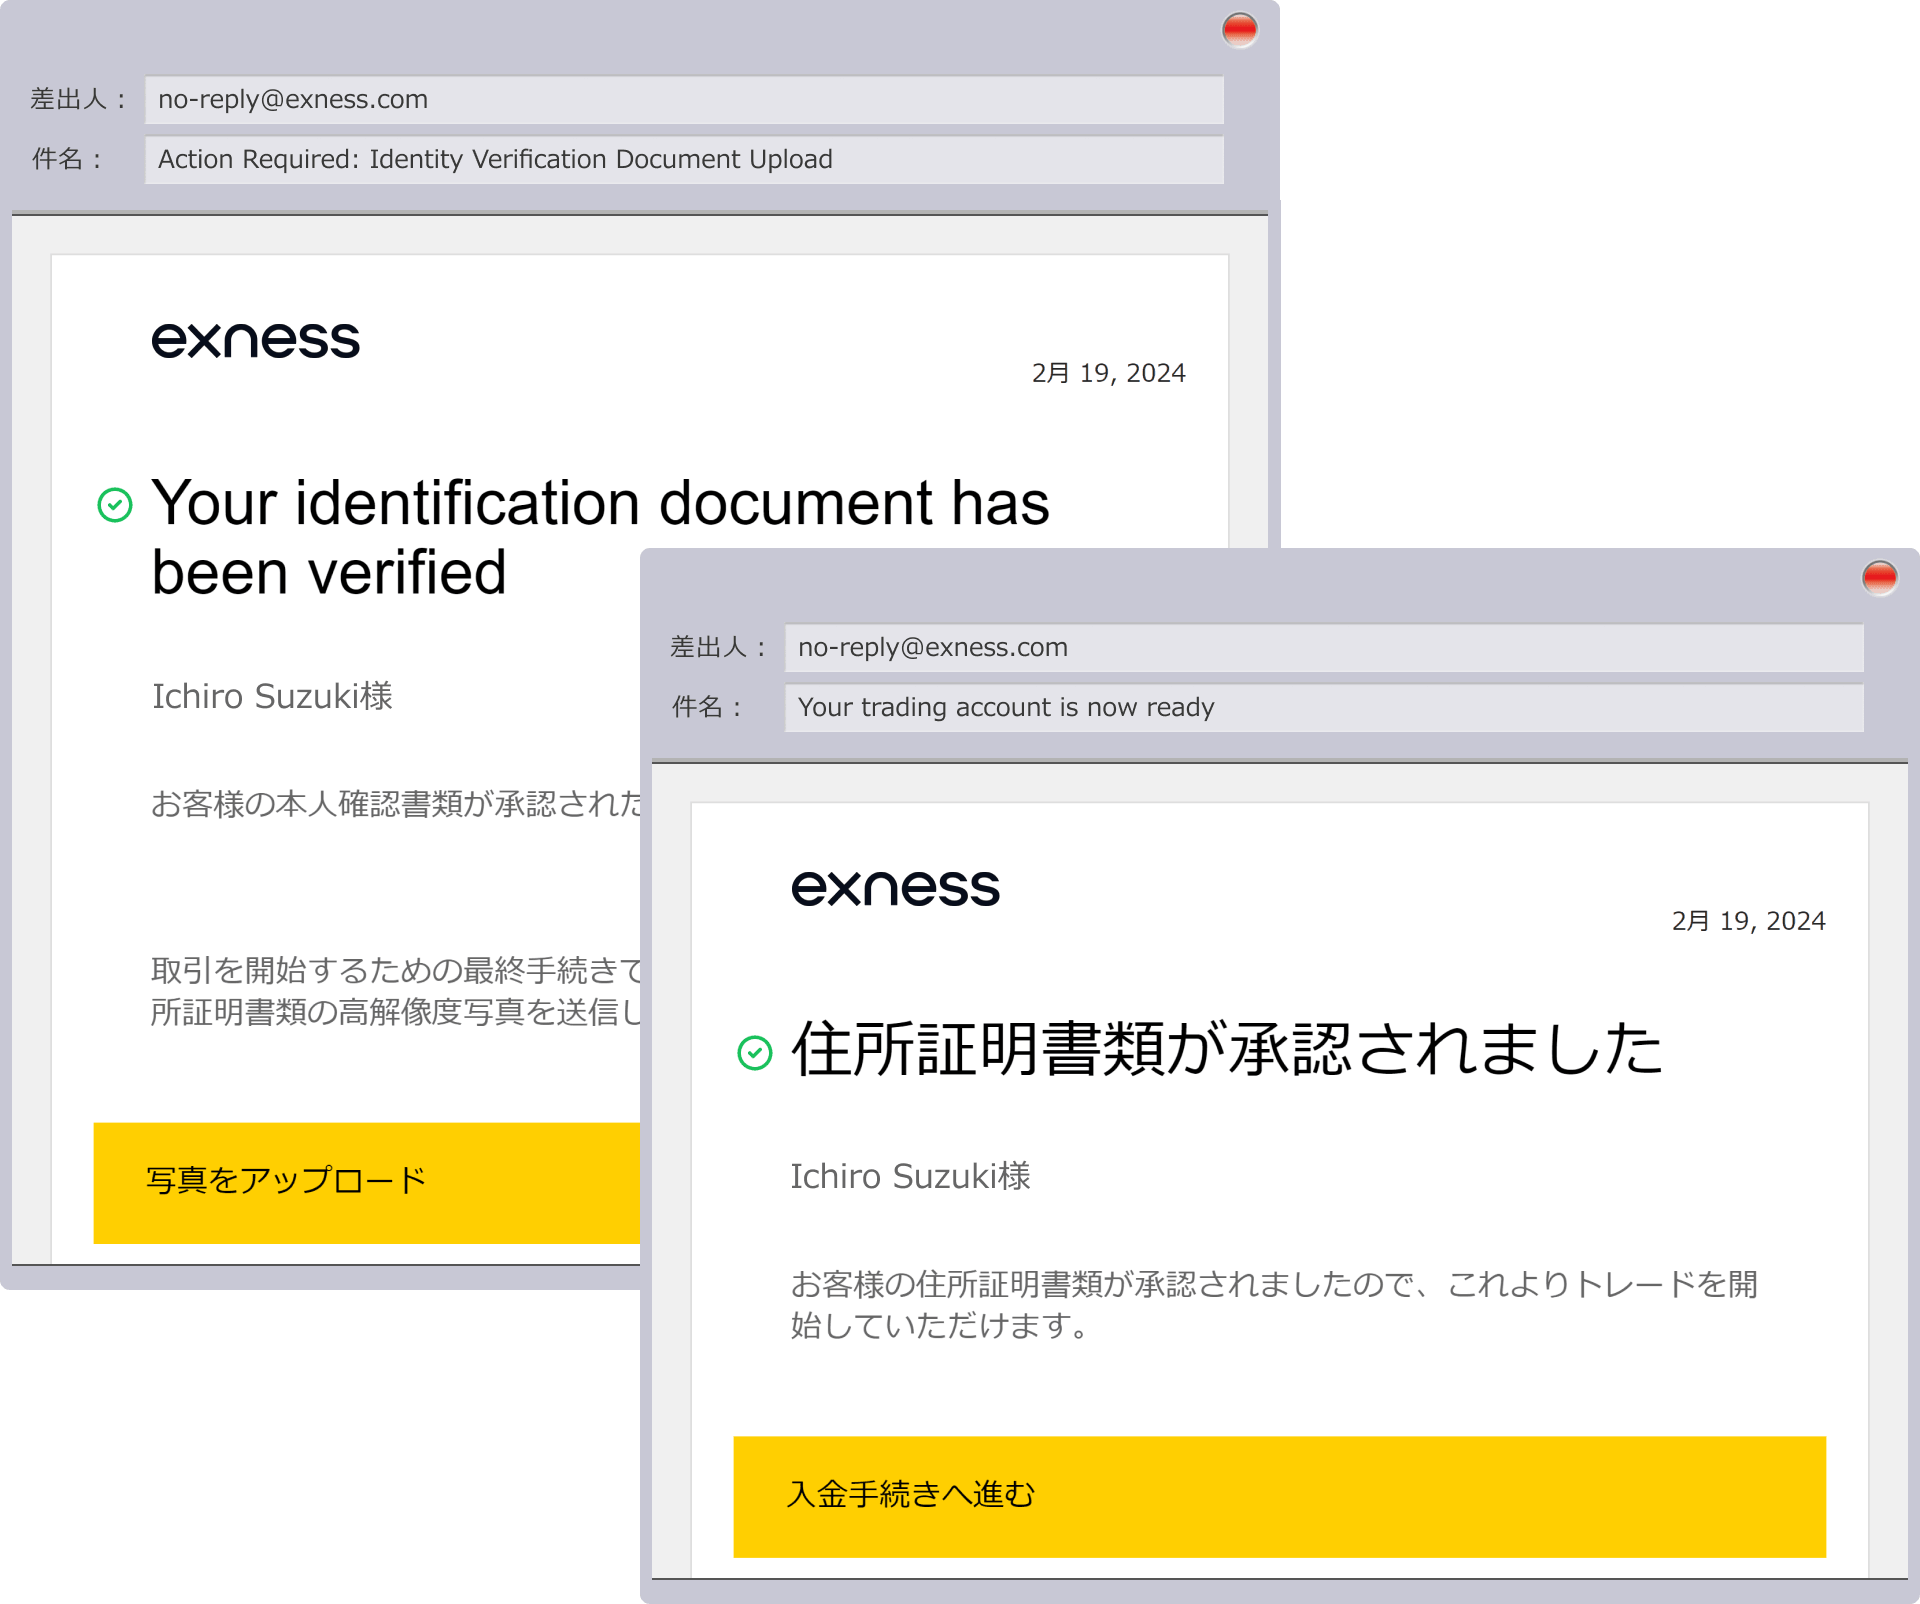Image resolution: width=1920 pixels, height=1604 pixels.
Task: Click subject field 'Your trading account is now ready'
Action: pos(1324,708)
